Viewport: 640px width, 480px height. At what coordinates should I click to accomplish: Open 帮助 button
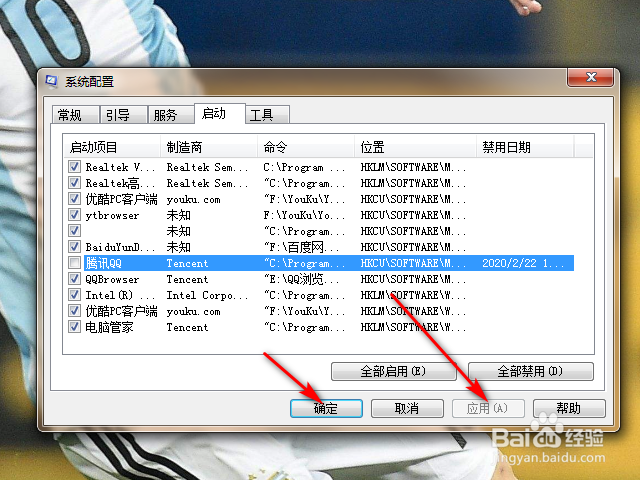click(x=569, y=408)
